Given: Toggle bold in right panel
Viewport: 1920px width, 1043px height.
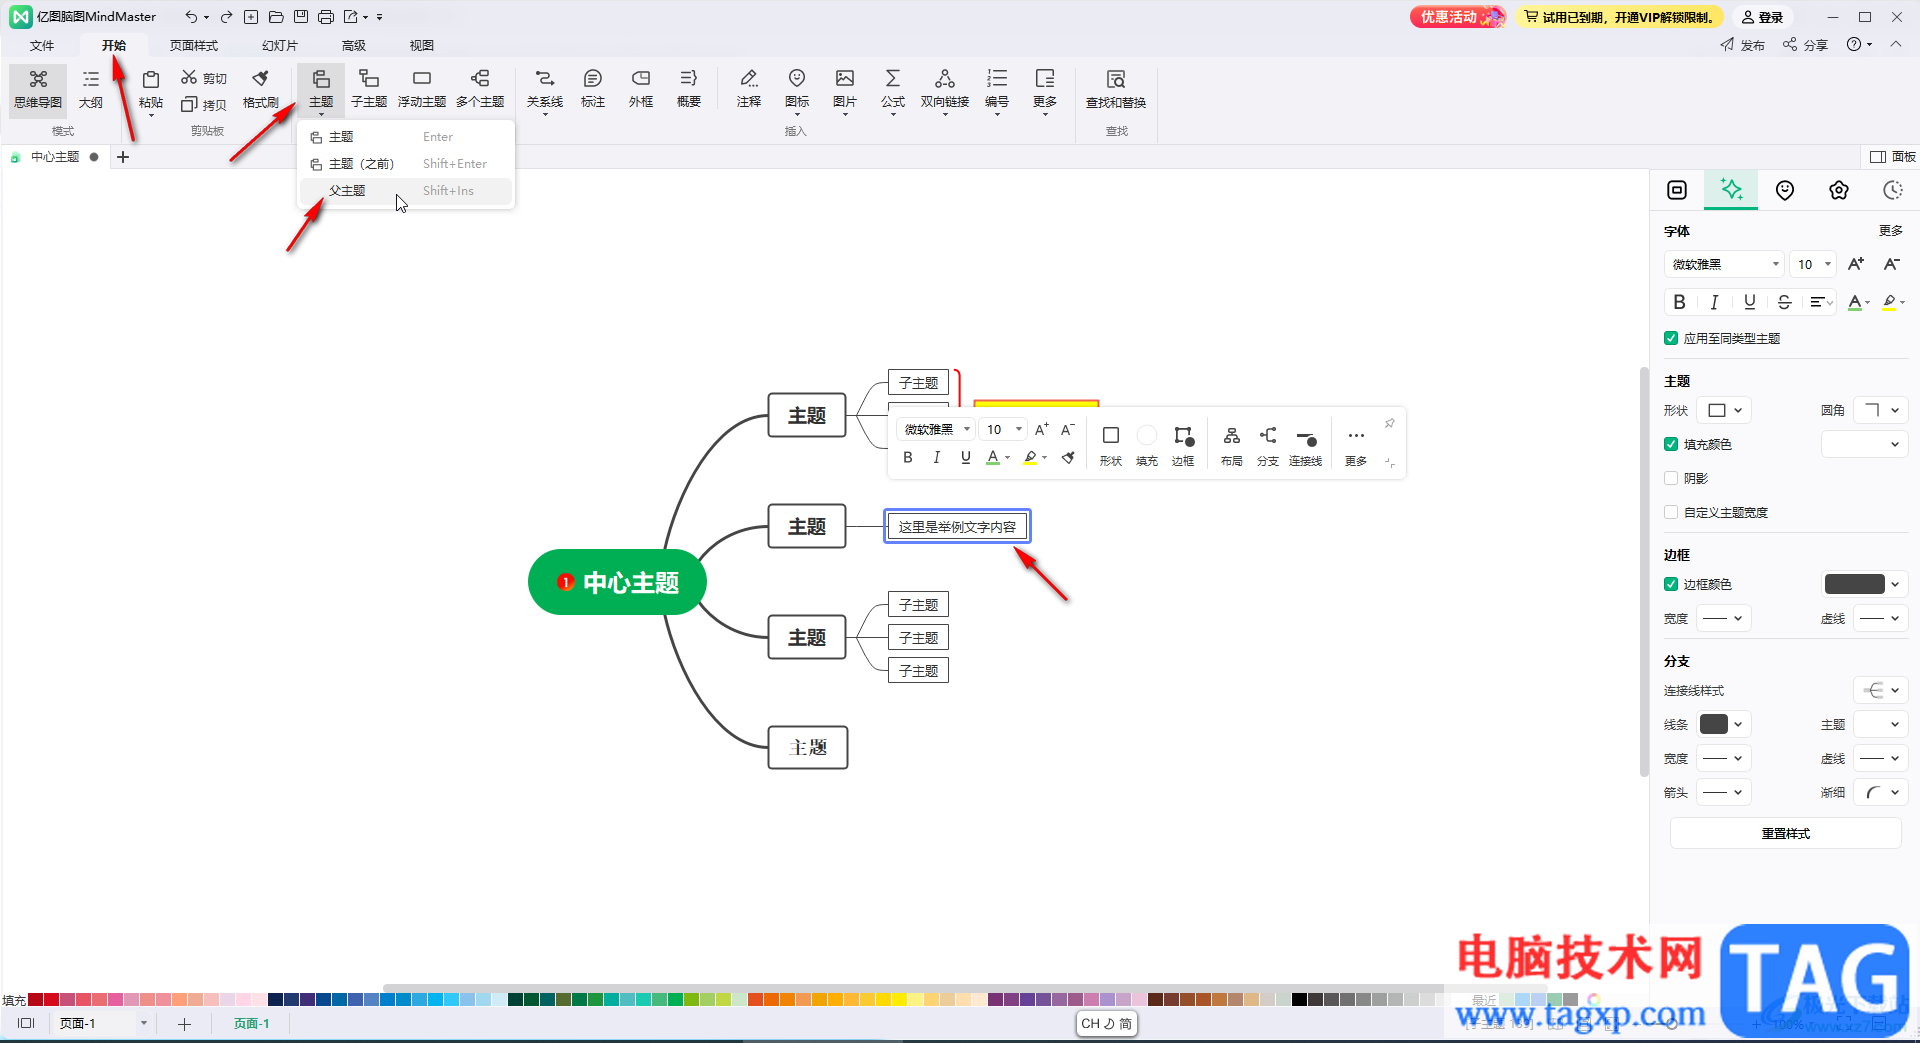Looking at the screenshot, I should point(1680,302).
